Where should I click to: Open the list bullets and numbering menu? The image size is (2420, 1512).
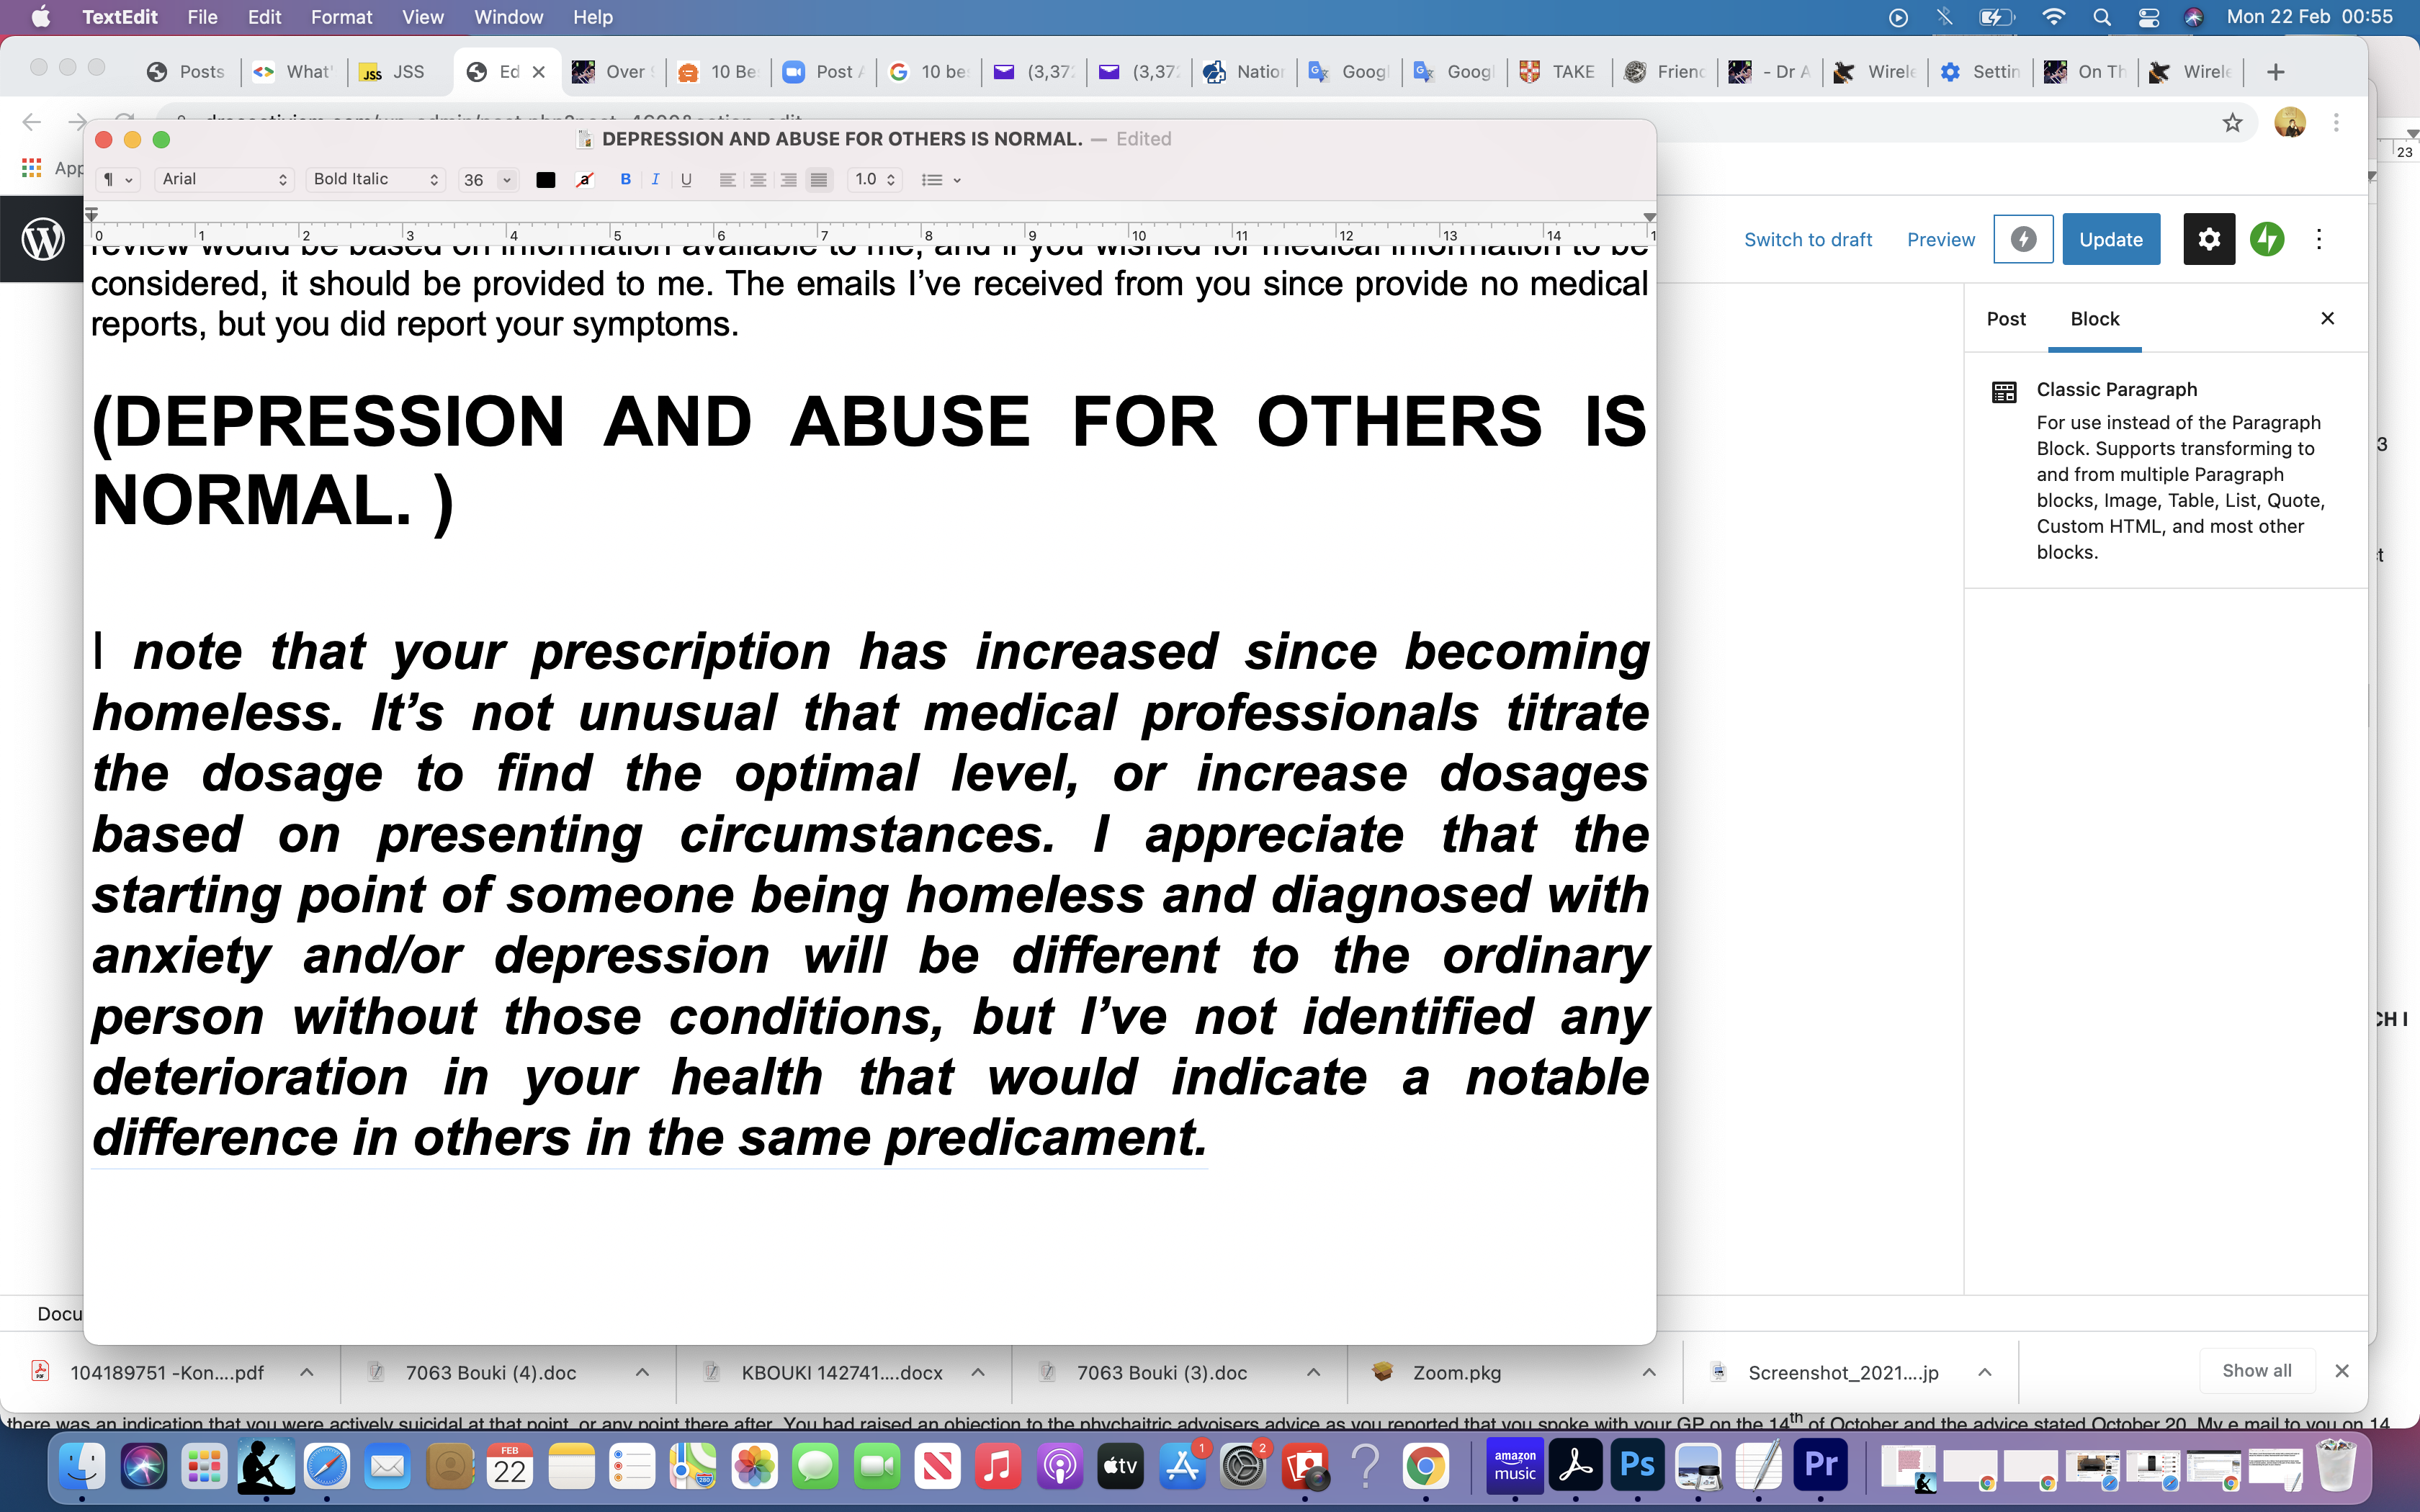[940, 180]
